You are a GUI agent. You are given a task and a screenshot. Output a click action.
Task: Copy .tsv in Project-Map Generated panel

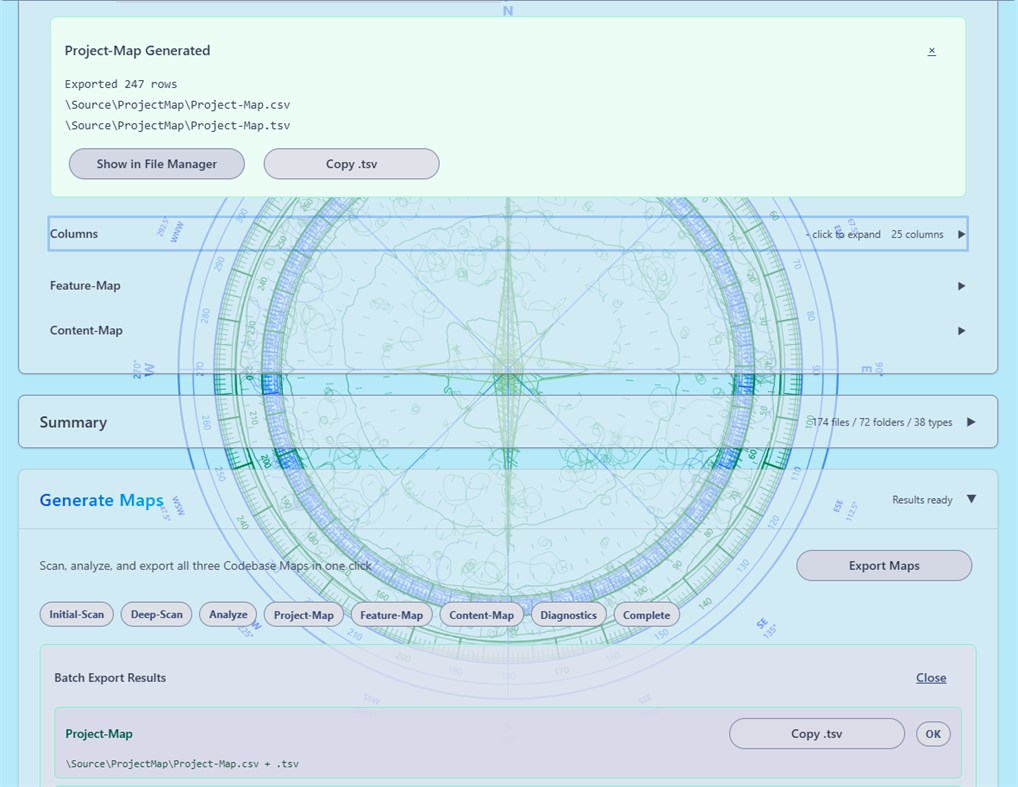(351, 164)
